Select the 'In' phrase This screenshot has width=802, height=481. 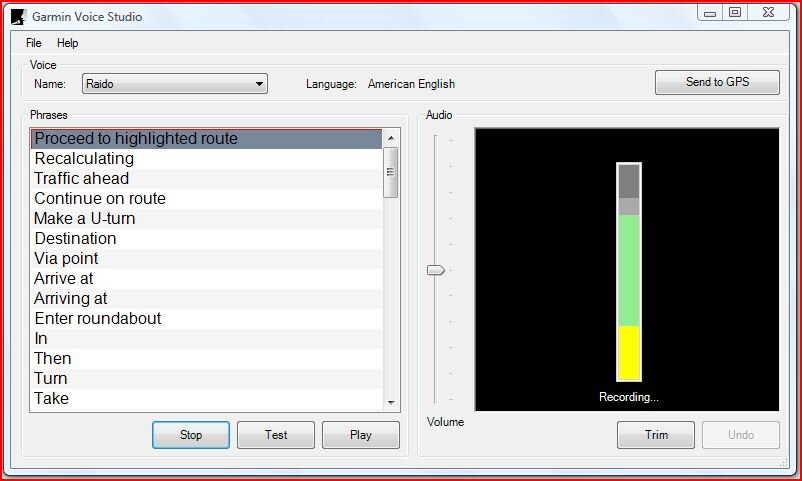tap(206, 338)
